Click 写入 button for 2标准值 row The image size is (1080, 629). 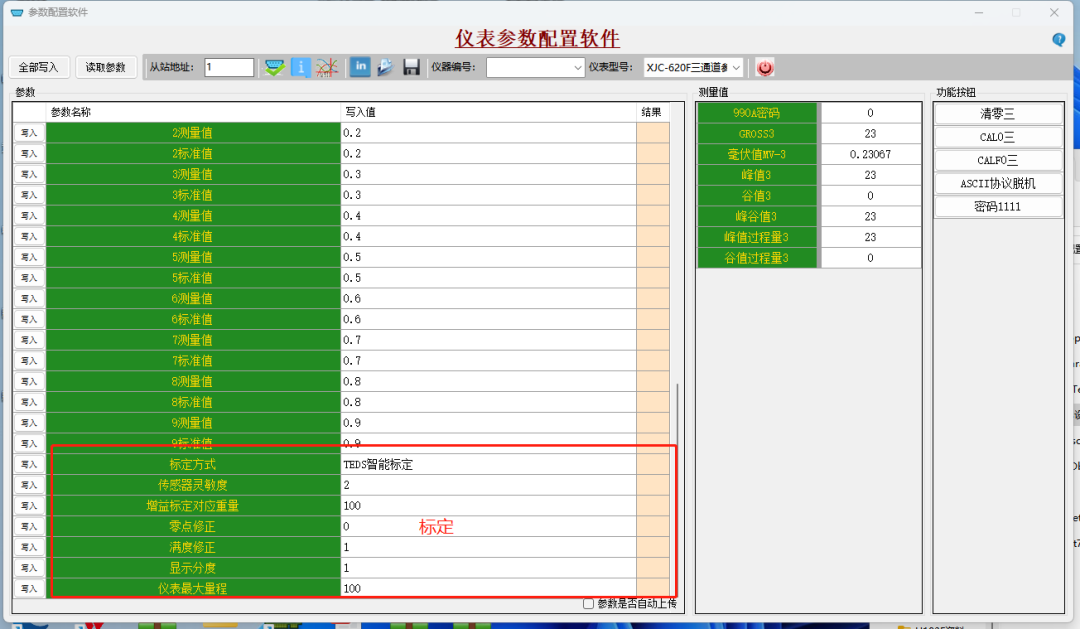click(29, 154)
